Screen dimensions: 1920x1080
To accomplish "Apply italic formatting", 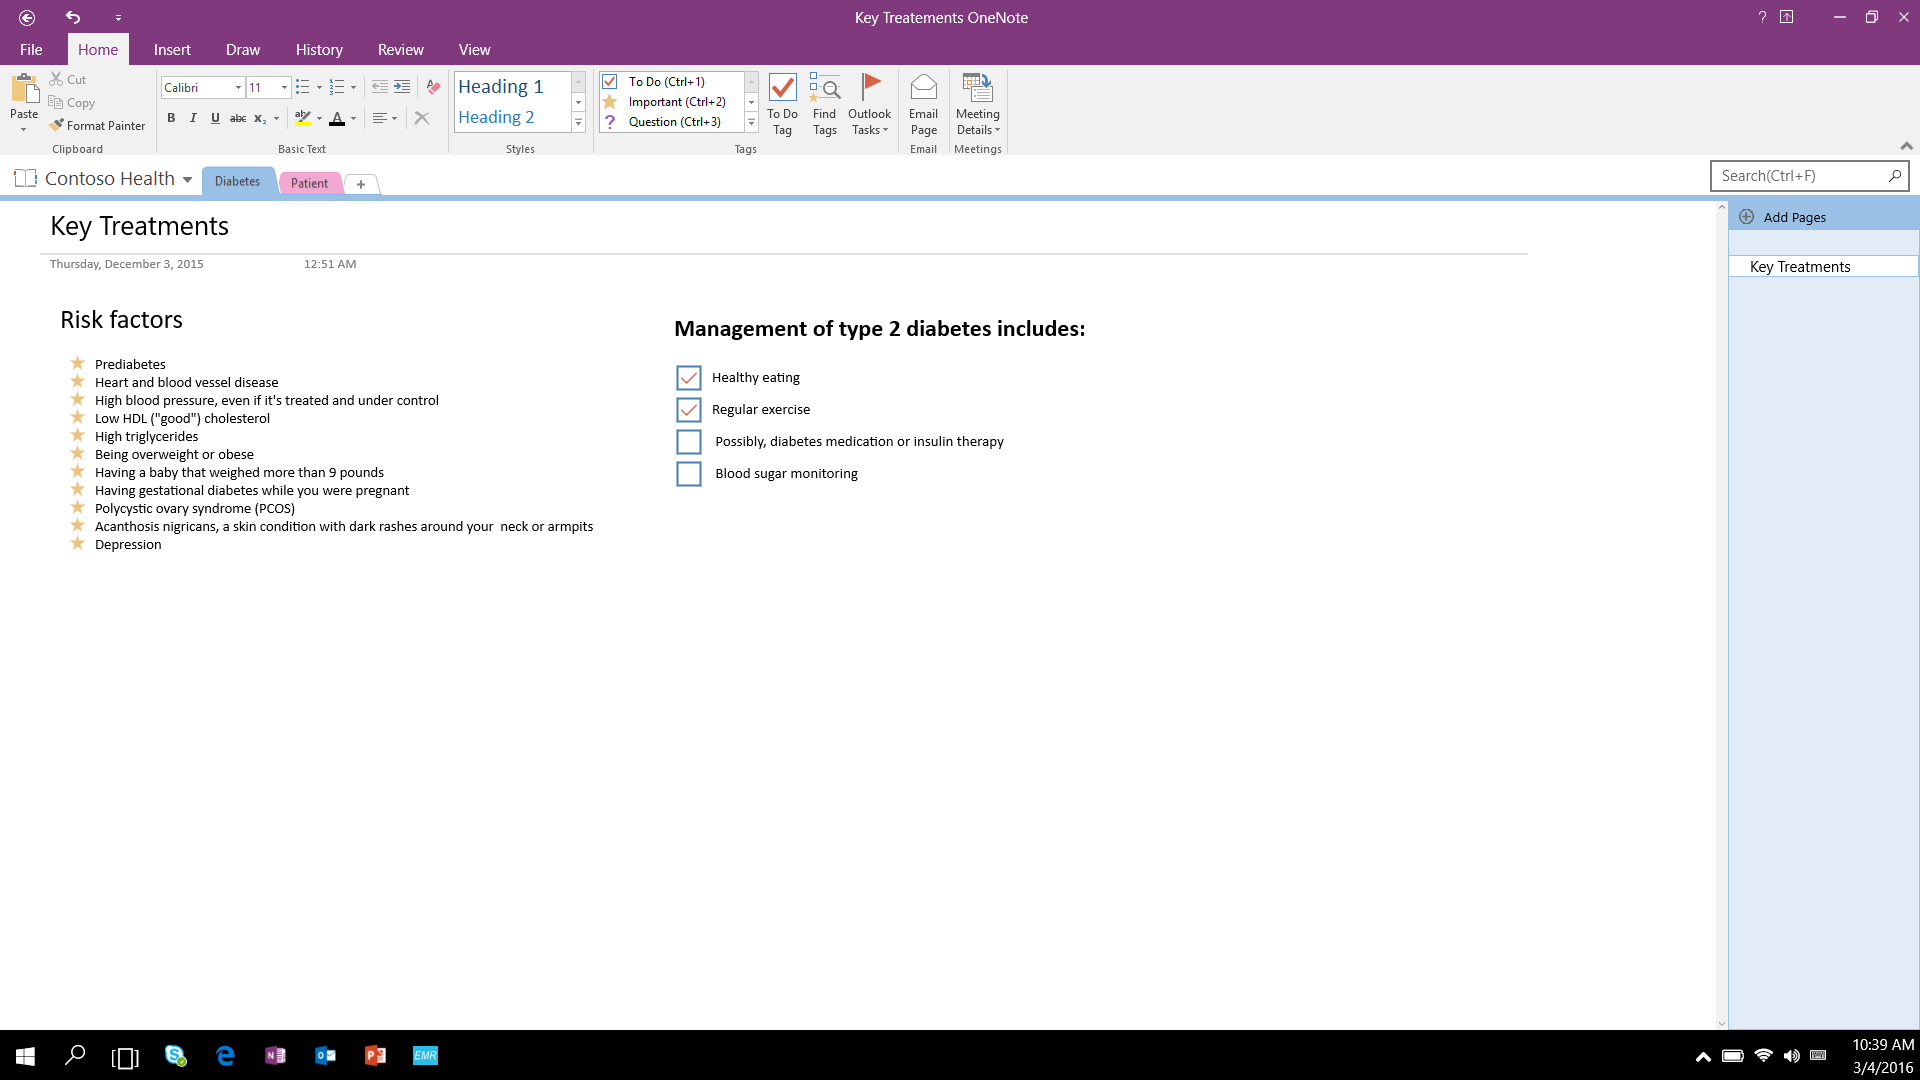I will pos(193,118).
